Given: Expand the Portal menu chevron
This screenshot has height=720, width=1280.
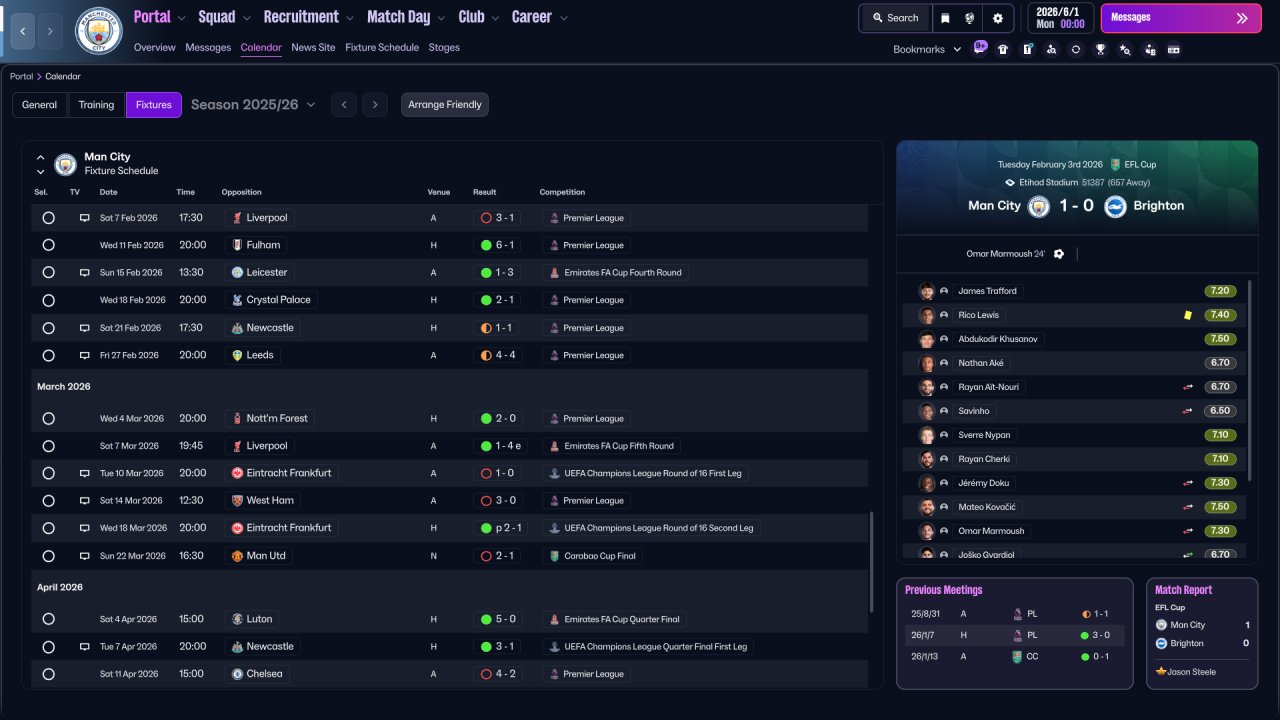Looking at the screenshot, I should (181, 18).
